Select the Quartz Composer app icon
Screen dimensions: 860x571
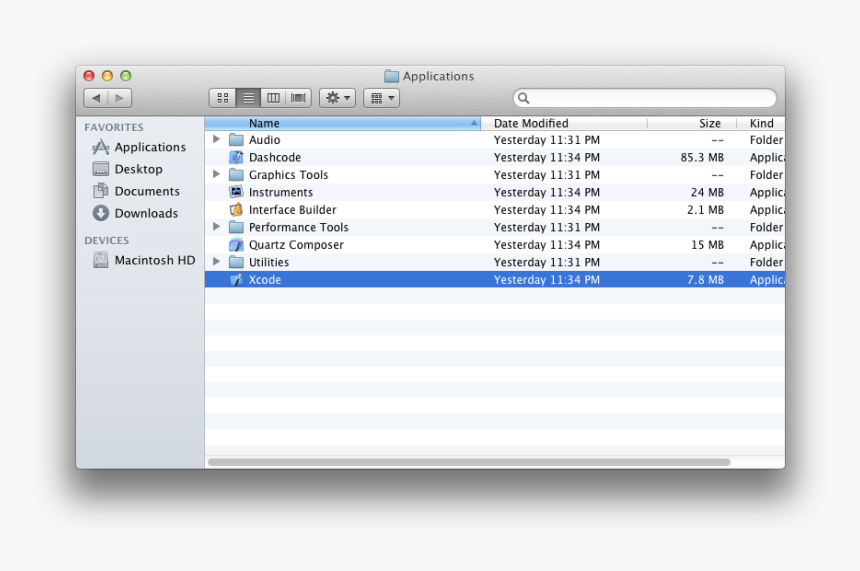click(236, 245)
